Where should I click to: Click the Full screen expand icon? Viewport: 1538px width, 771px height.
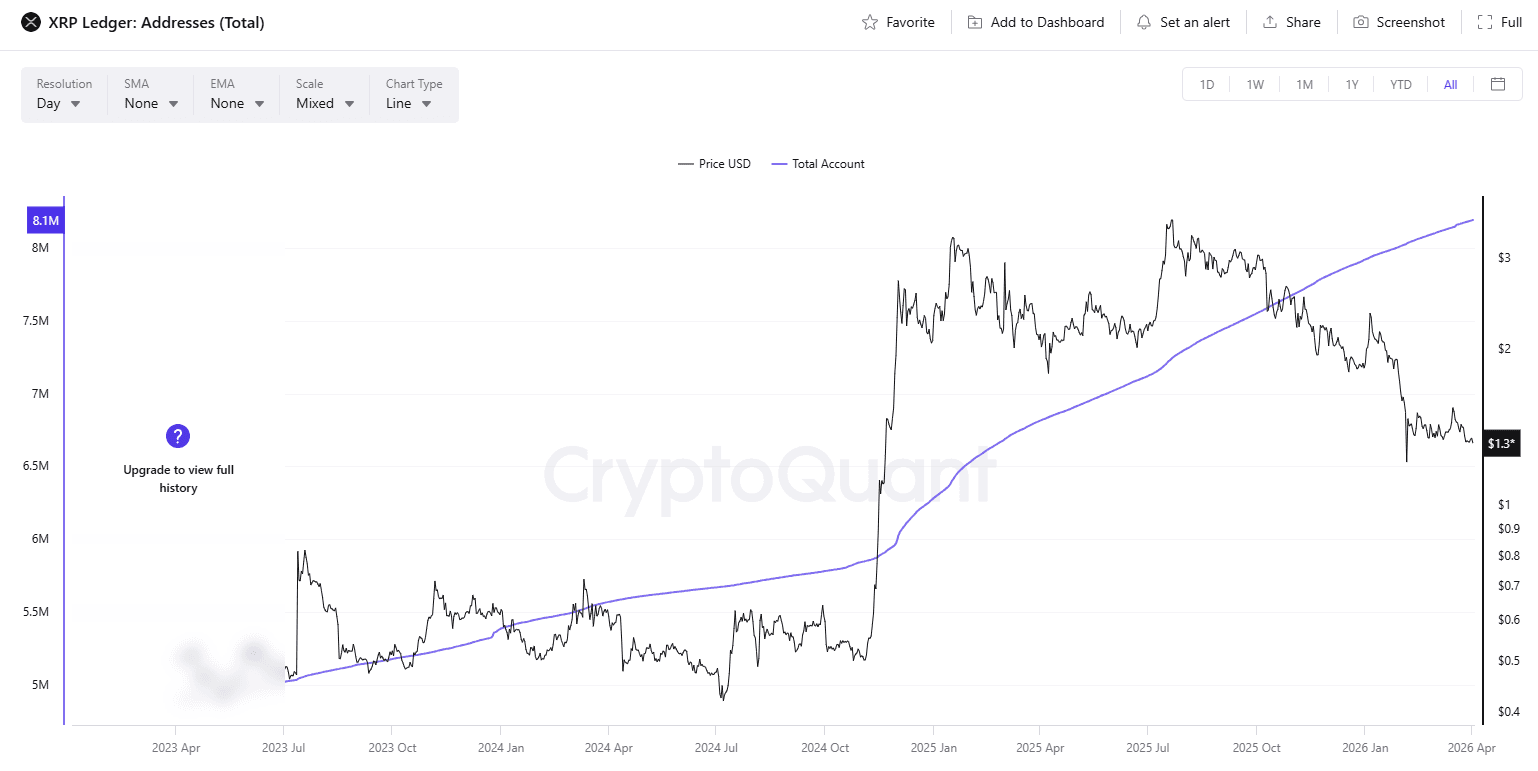coord(1485,22)
